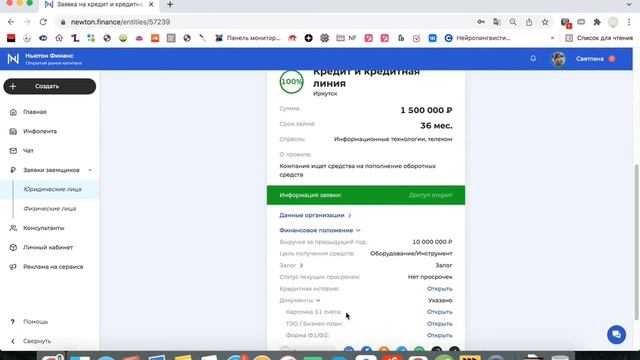
Task: Open Консультанты in the sidebar
Action: (44, 228)
